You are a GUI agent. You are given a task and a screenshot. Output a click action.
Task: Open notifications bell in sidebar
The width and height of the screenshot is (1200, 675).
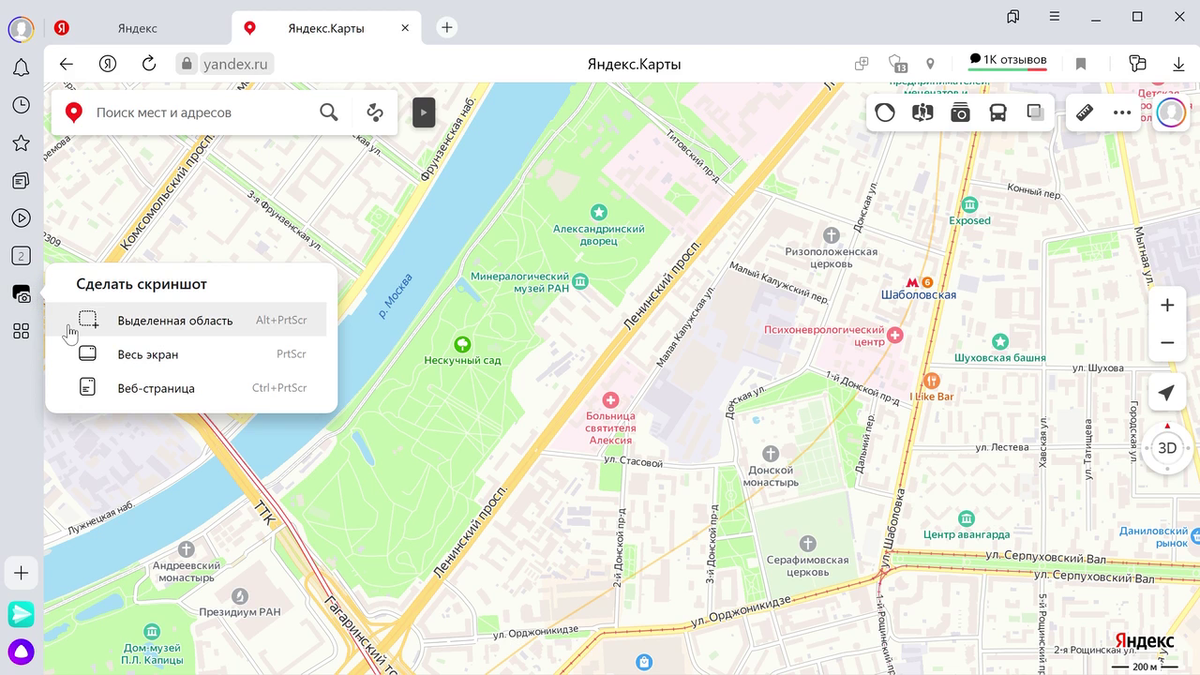(21, 68)
